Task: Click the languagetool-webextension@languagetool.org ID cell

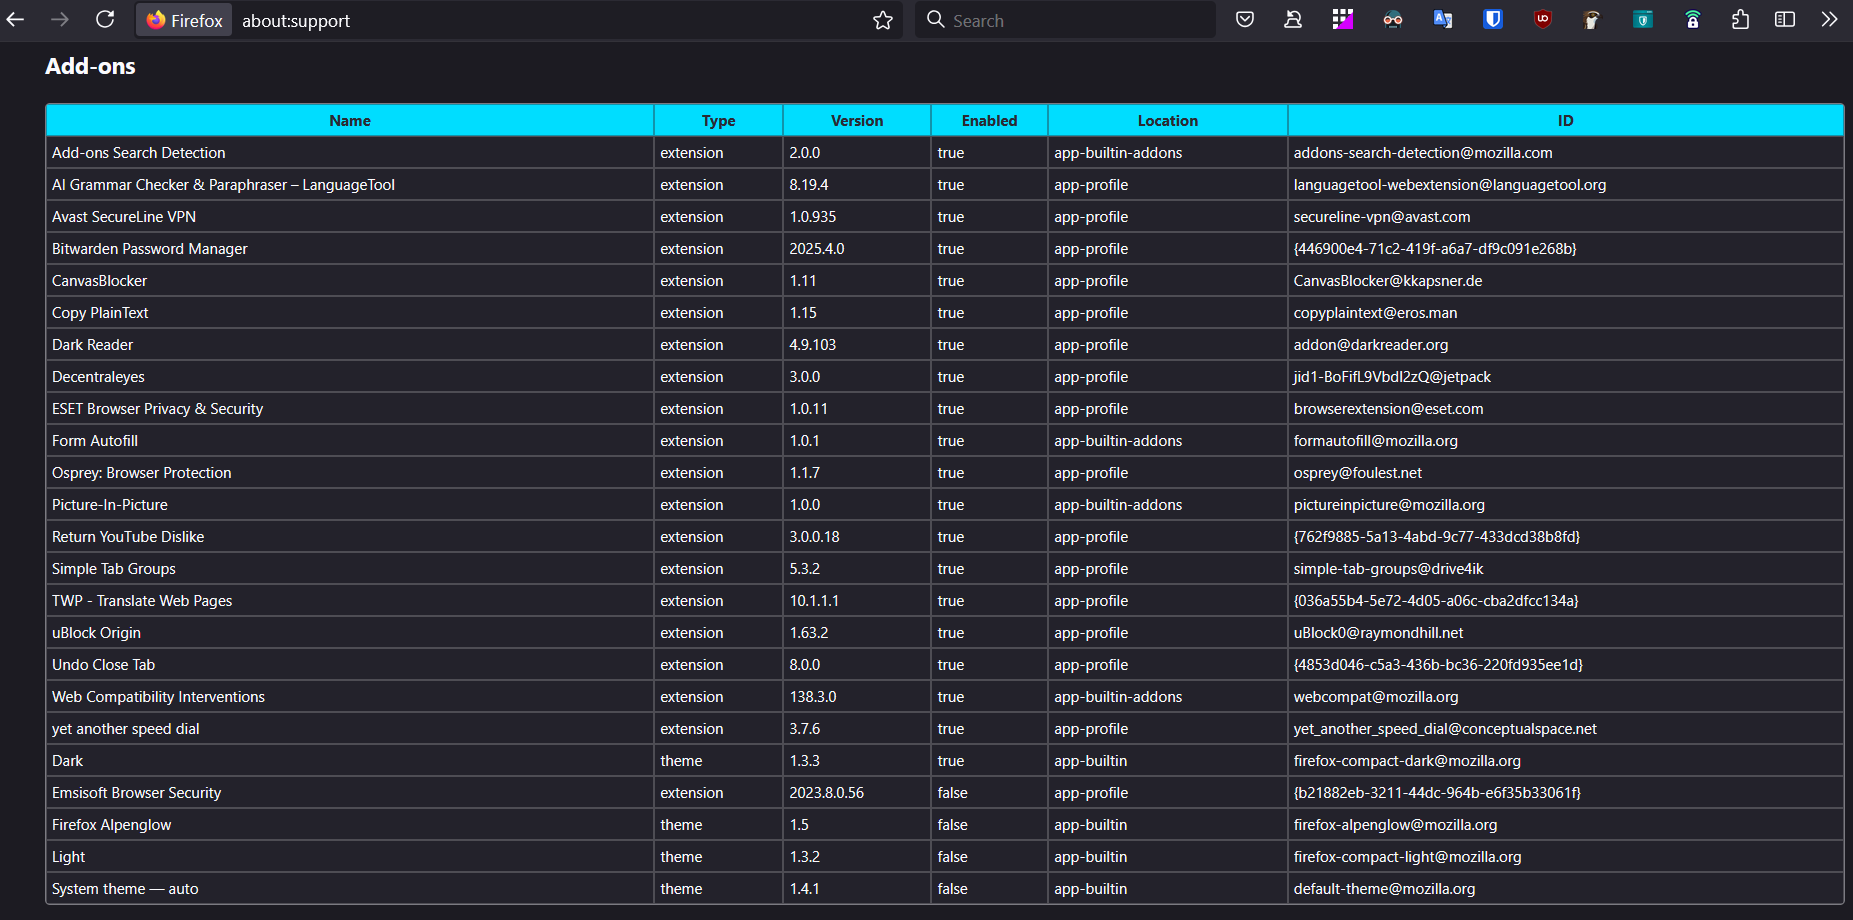Action: [1565, 184]
